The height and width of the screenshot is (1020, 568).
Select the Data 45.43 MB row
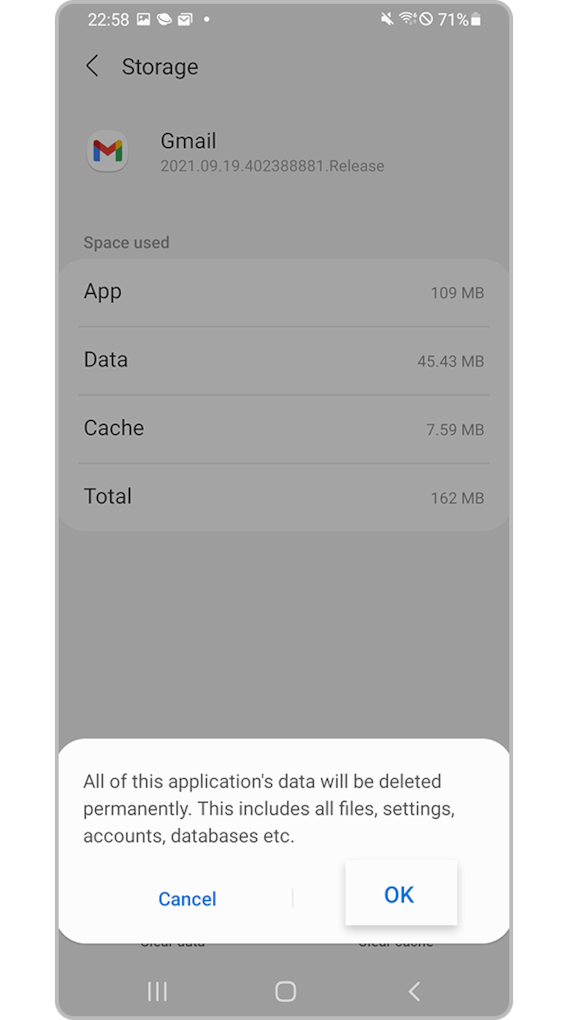click(284, 360)
